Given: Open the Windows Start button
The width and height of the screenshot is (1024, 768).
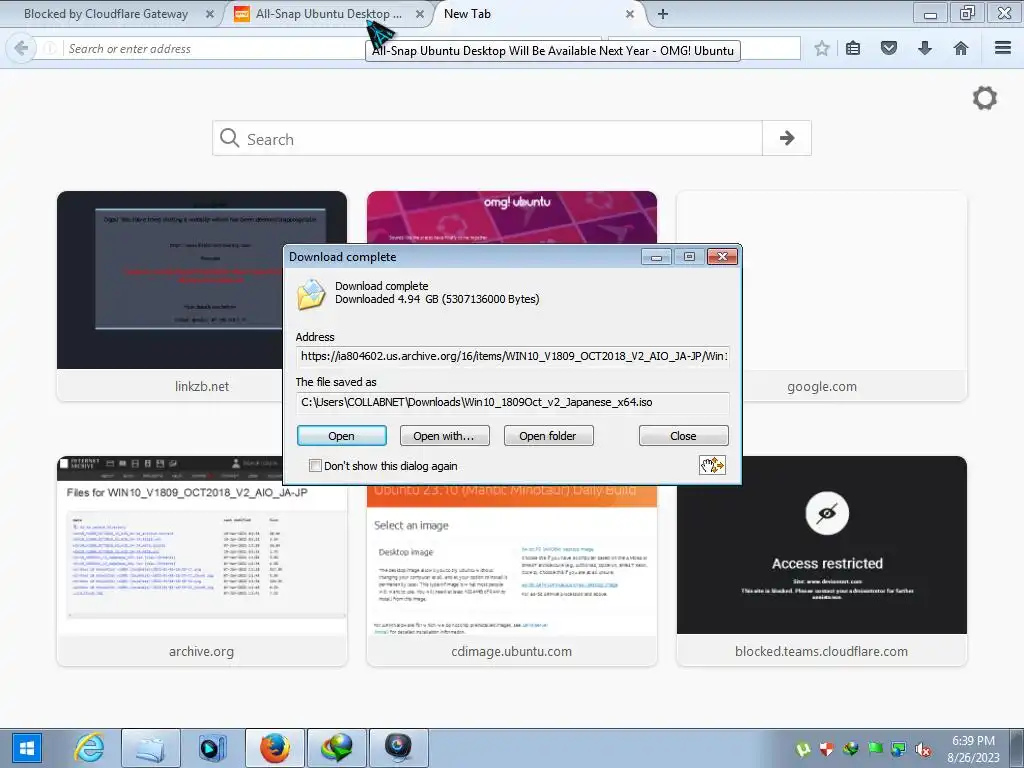Looking at the screenshot, I should coord(26,748).
